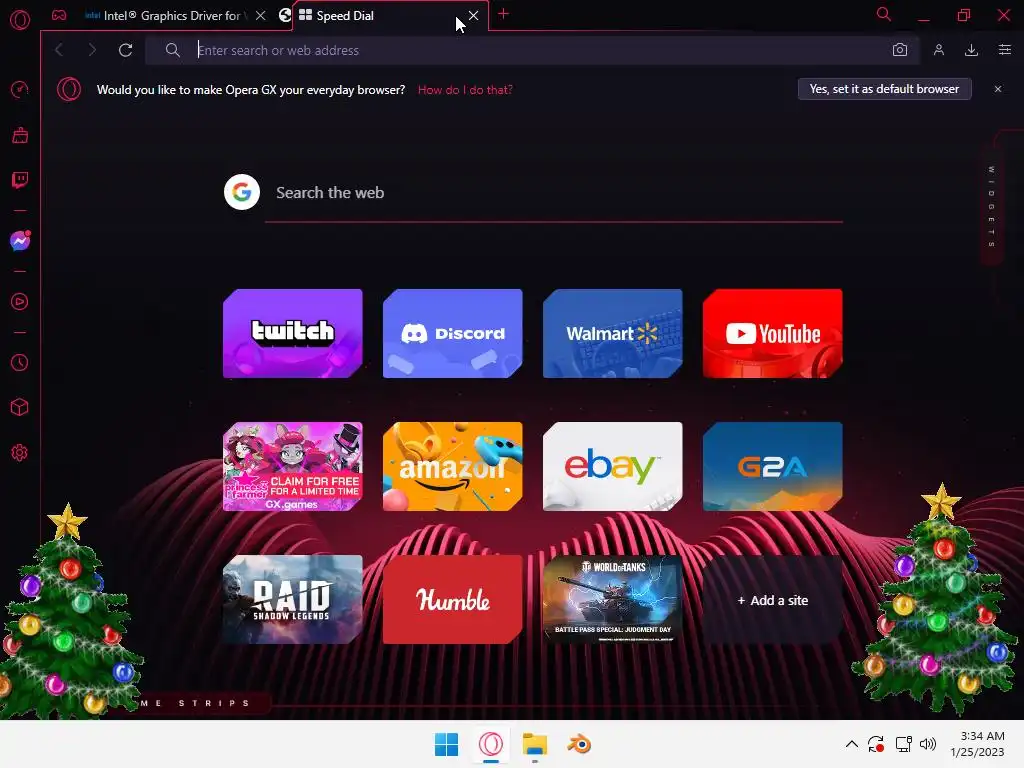The height and width of the screenshot is (768, 1024).
Task: Open Settings gear in sidebar
Action: 20,453
